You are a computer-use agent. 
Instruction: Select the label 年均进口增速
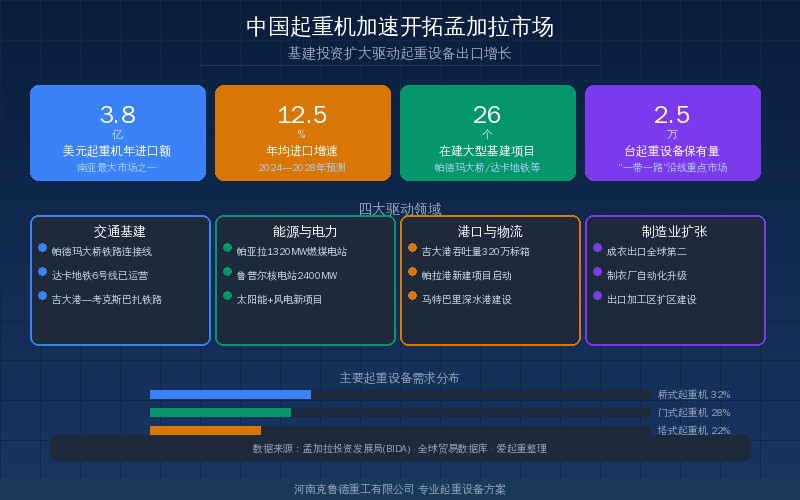click(x=302, y=151)
